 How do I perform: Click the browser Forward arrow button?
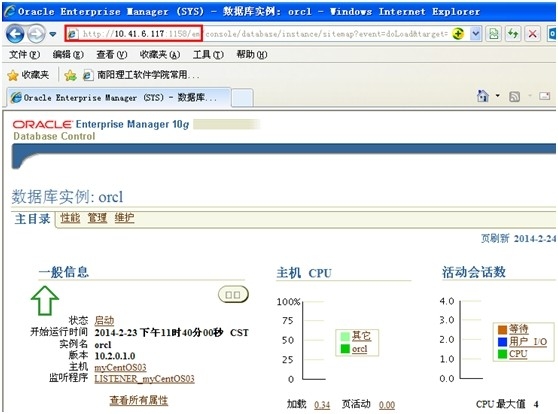pos(36,34)
